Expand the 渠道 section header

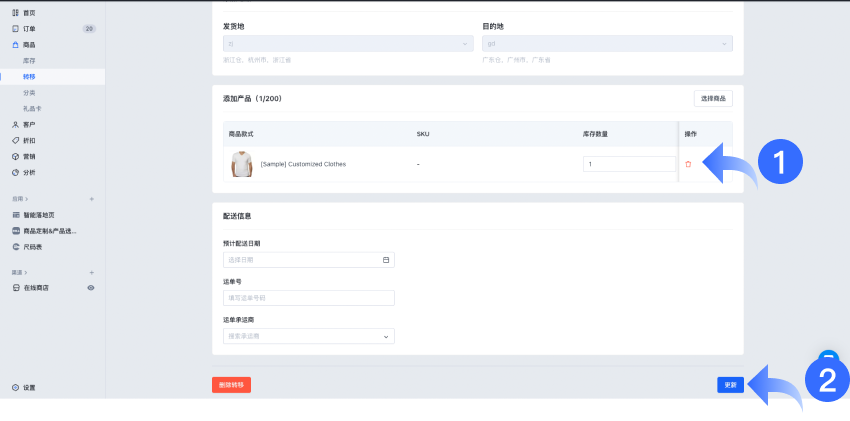pos(20,272)
